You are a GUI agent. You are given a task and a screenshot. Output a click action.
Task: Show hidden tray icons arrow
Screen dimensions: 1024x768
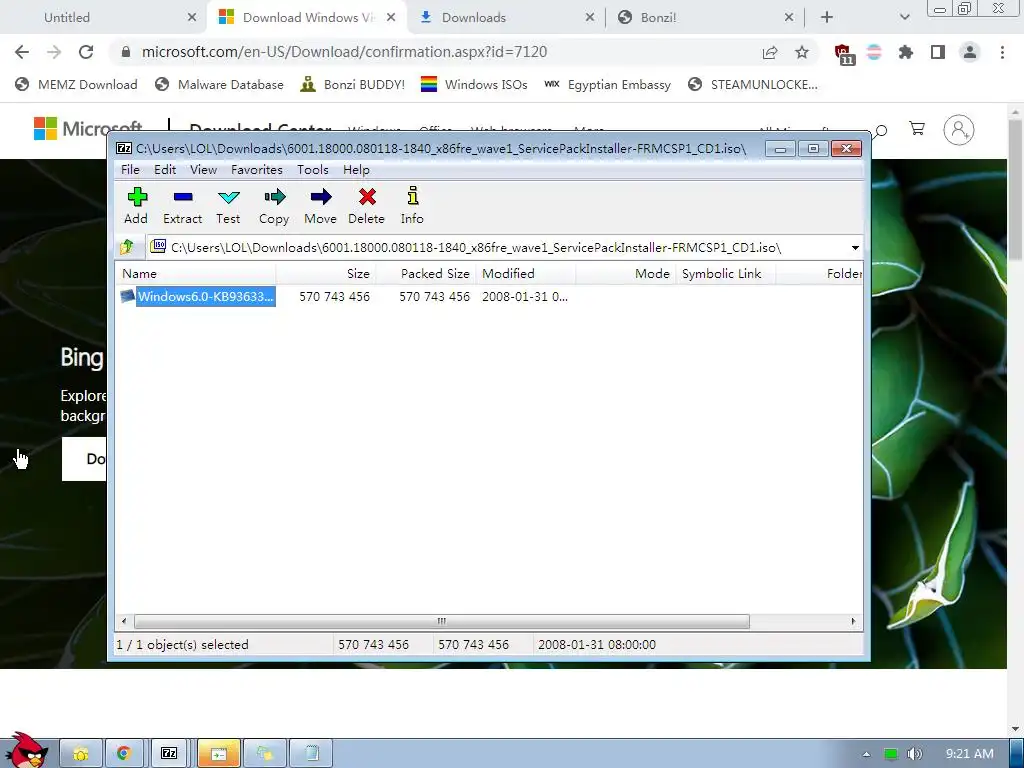tap(866, 754)
